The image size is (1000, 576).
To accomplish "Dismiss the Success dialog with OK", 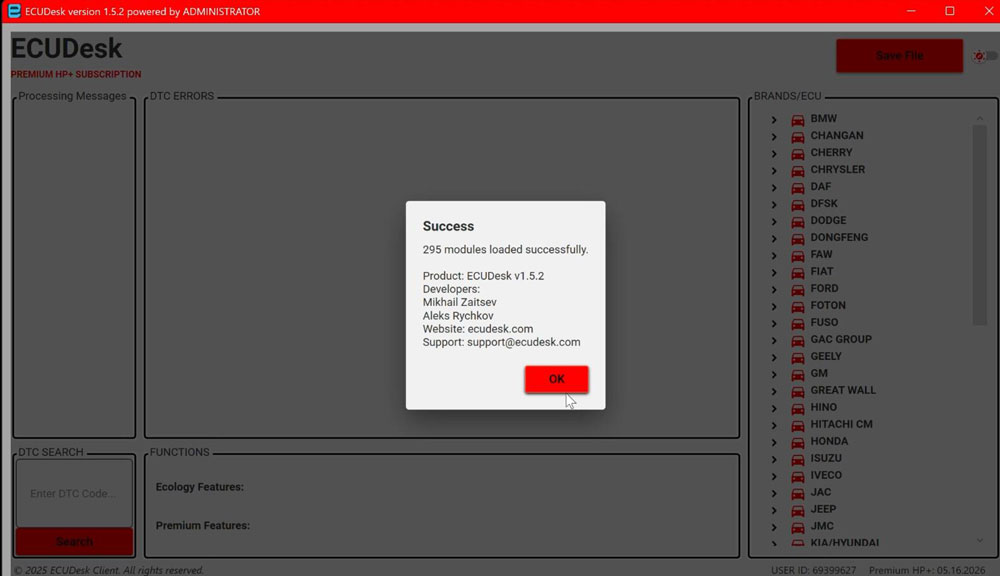I will (x=556, y=379).
